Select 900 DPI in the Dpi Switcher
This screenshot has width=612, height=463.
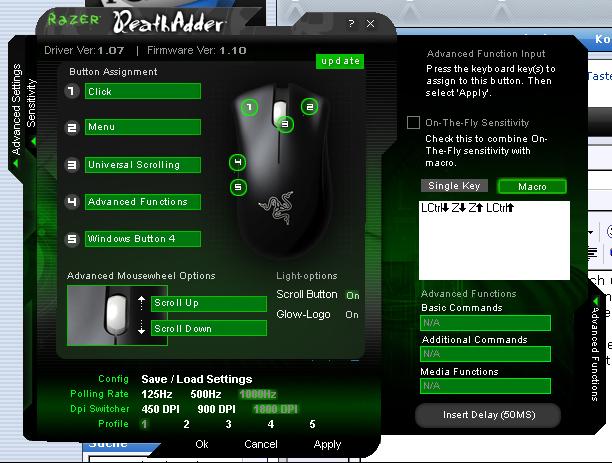(x=216, y=409)
